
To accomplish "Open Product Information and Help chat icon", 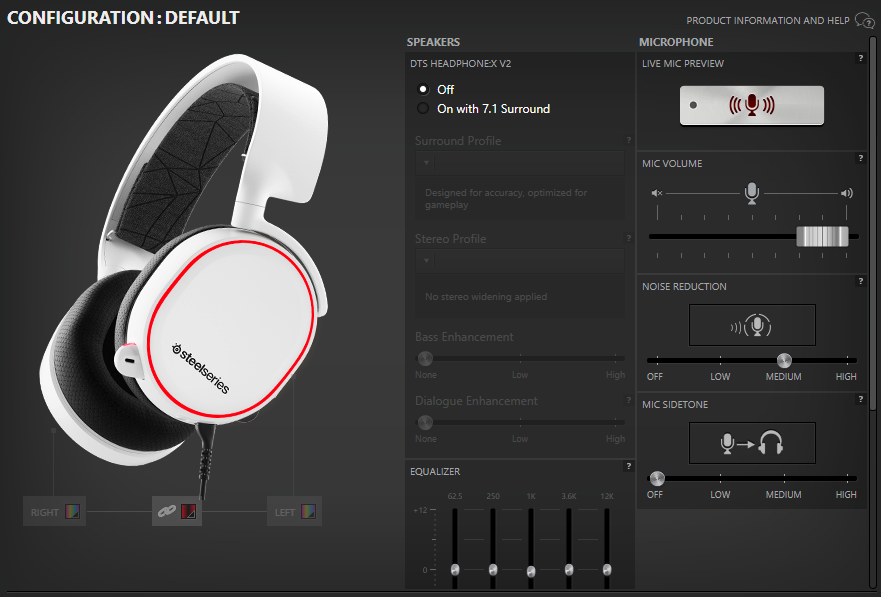I will 864,20.
